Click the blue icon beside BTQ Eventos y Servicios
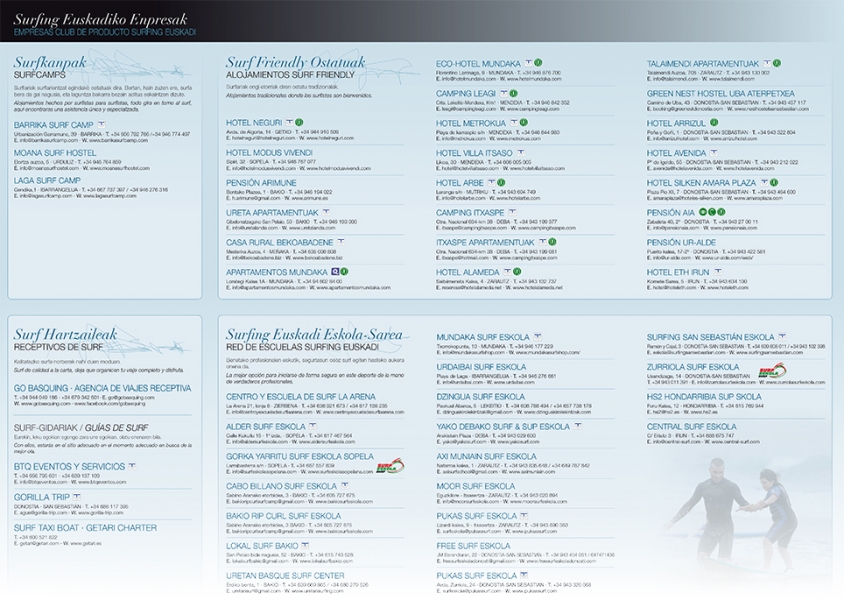This screenshot has width=844, height=600. pos(132,466)
